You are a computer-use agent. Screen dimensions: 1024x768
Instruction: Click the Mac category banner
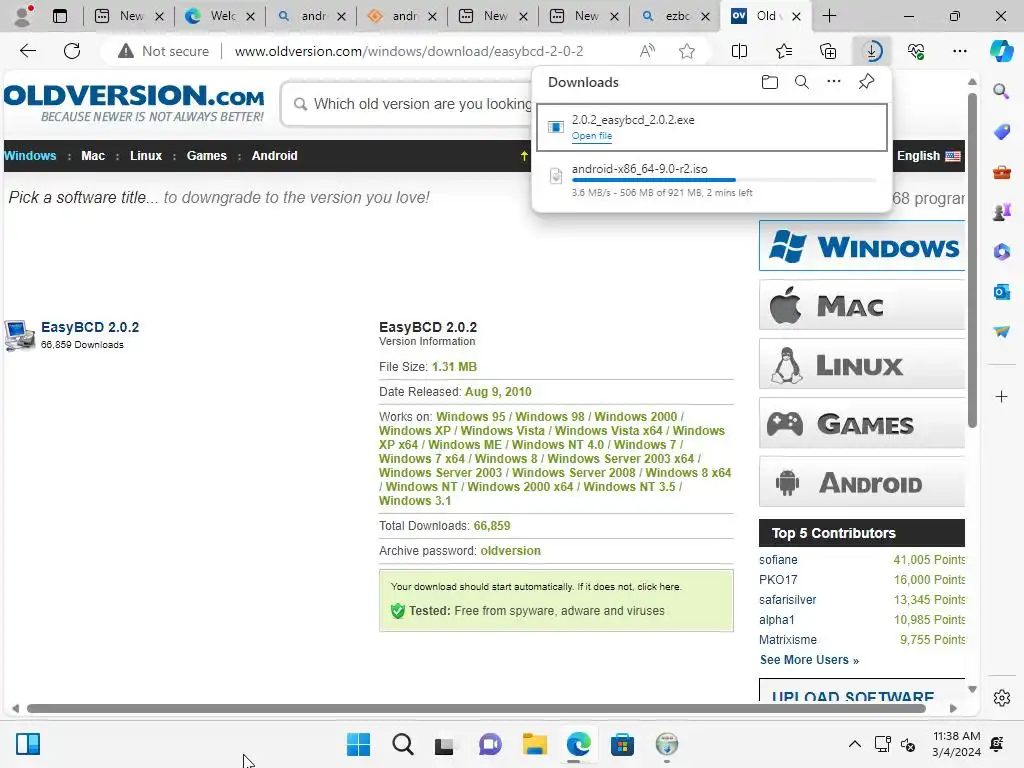(x=861, y=305)
